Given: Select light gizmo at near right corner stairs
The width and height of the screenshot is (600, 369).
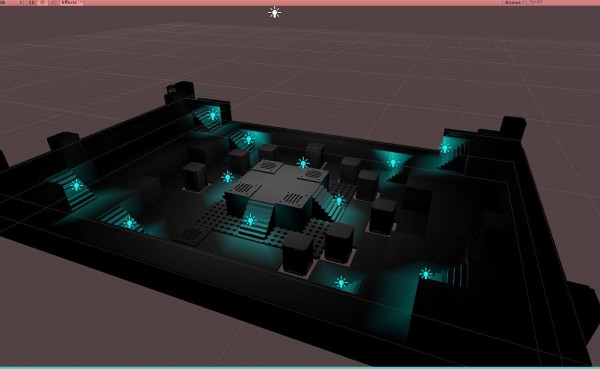Looking at the screenshot, I should (426, 274).
